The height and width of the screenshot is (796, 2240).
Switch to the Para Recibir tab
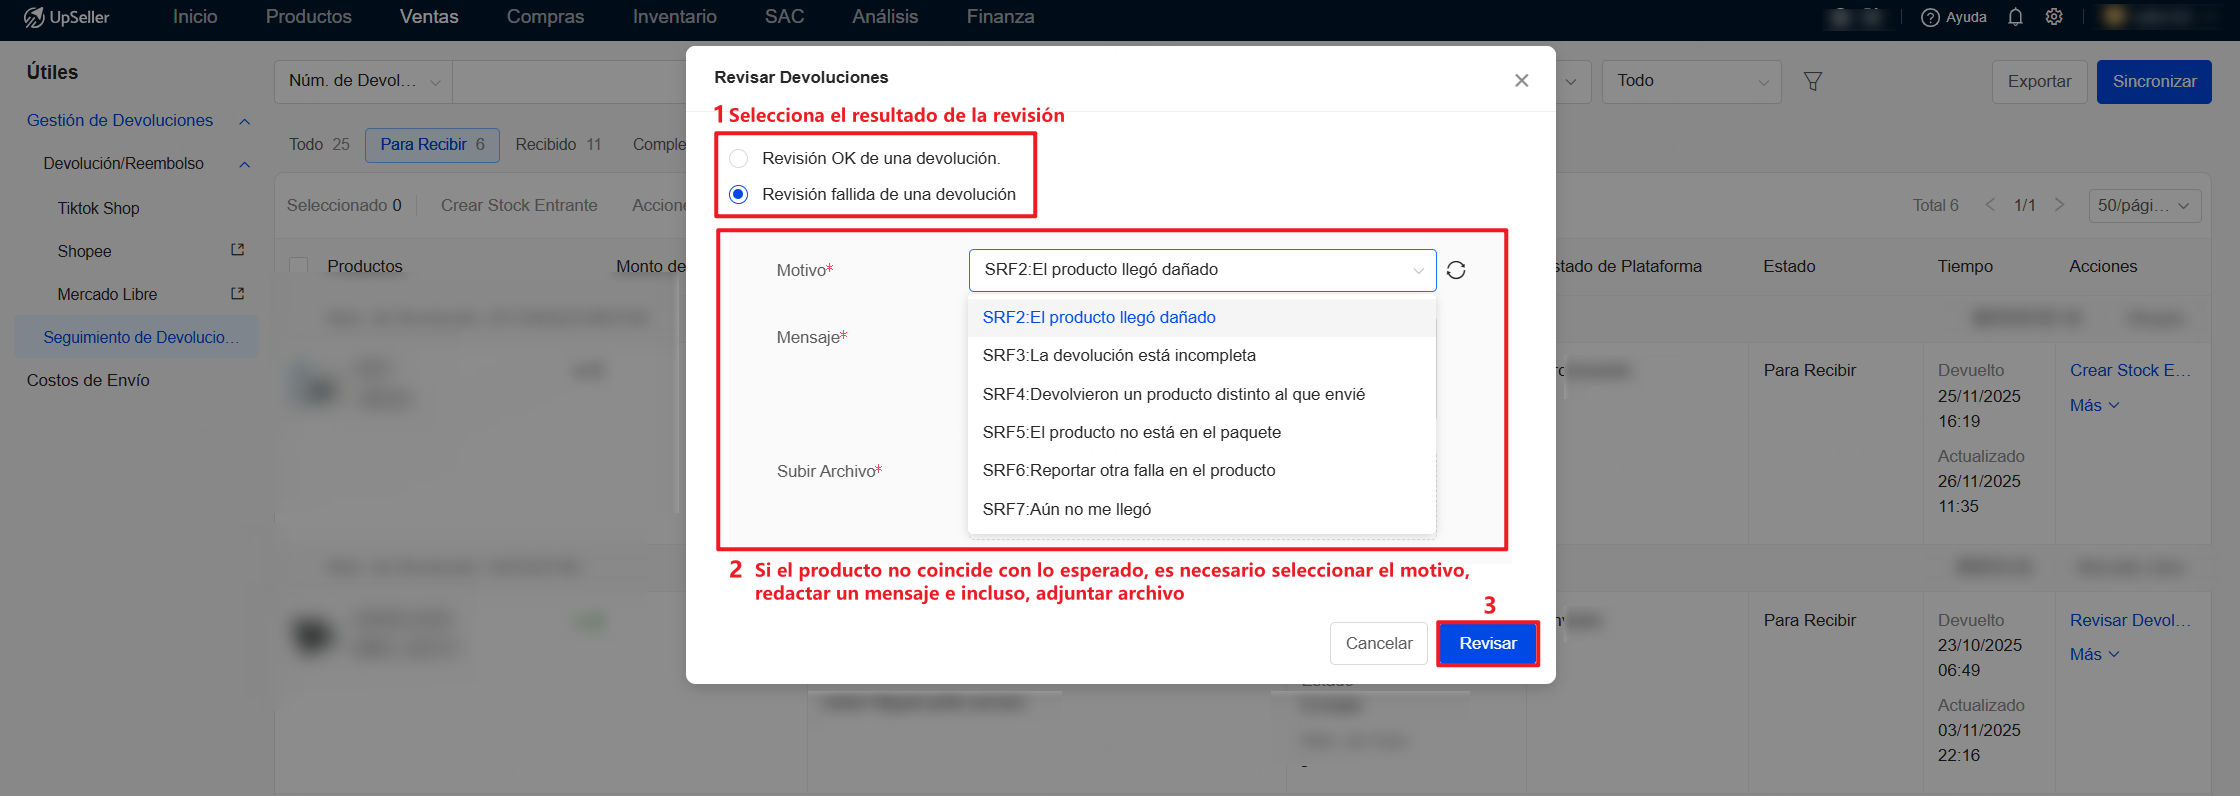point(432,145)
